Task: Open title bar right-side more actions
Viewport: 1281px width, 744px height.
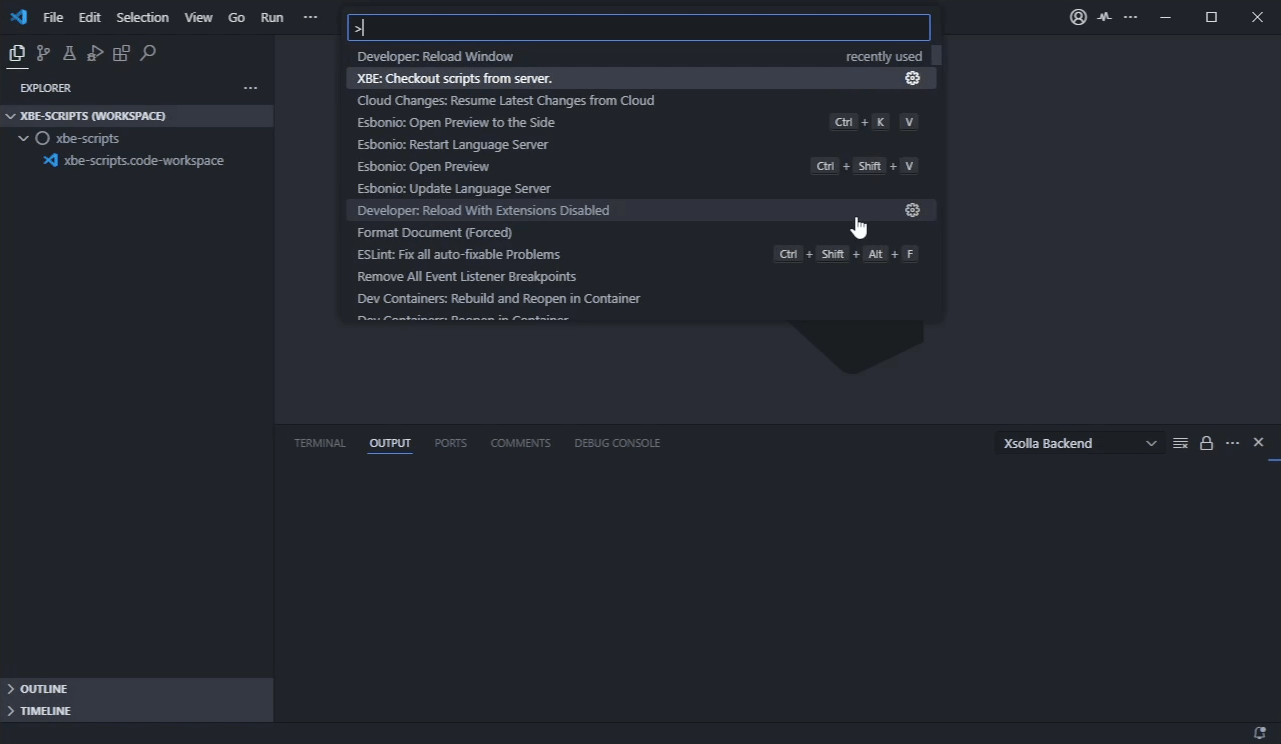Action: 1130,17
